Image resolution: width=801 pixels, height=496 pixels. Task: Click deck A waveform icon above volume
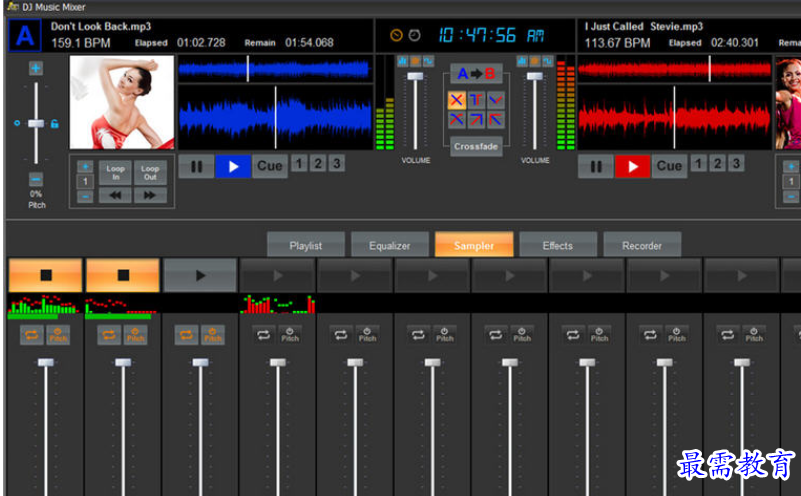pos(428,61)
